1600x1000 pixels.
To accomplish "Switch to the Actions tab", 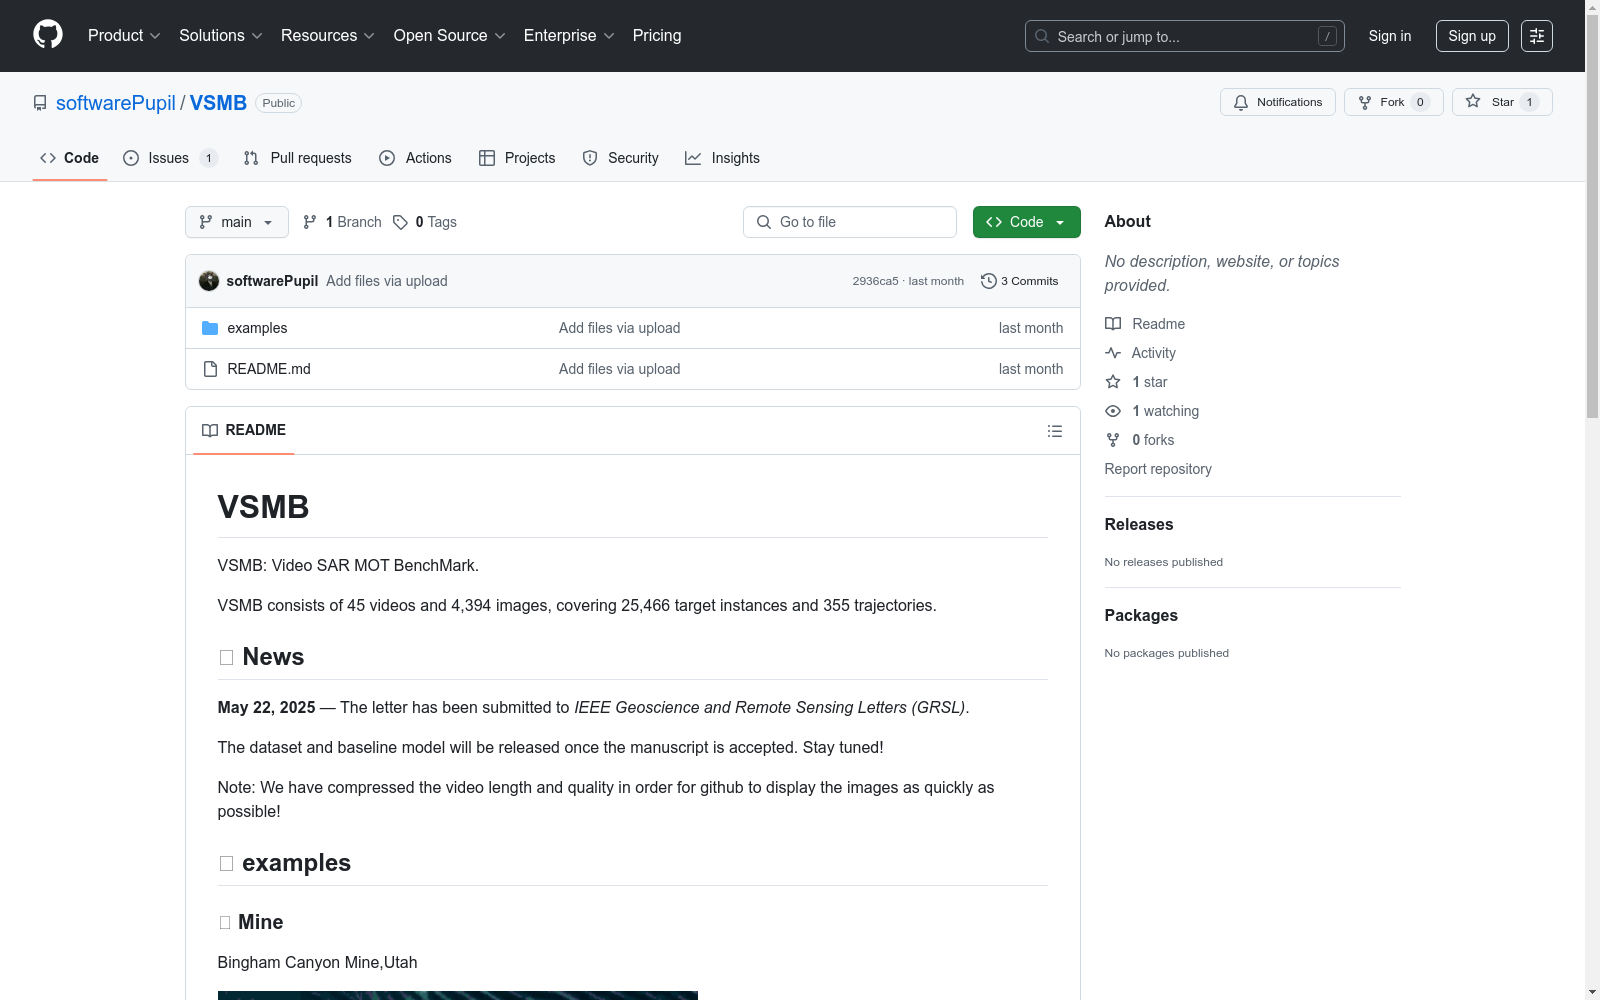I will point(415,158).
